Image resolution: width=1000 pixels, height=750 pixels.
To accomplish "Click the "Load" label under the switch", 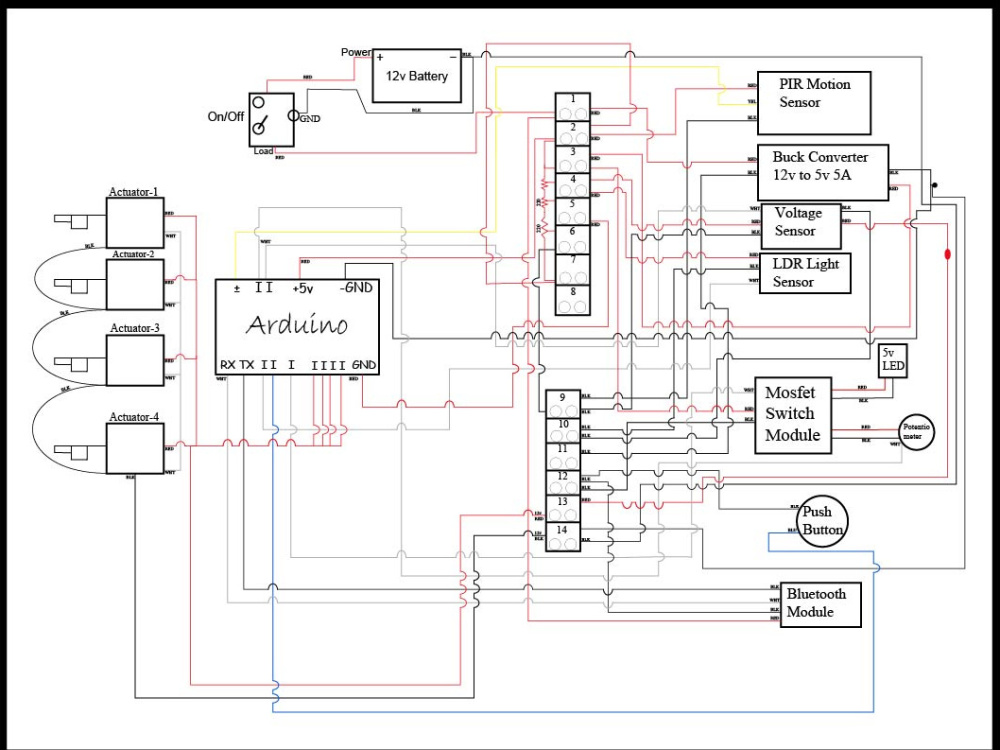I will point(263,151).
